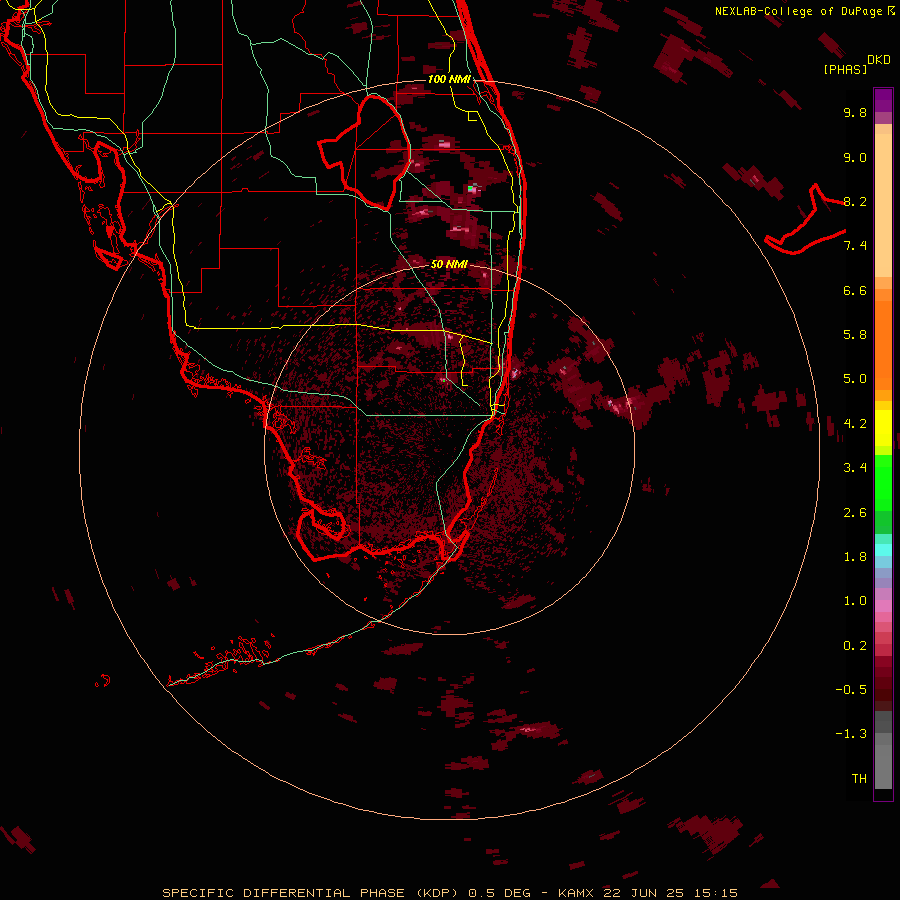Click the 22 JUN 25 15:15 timestamp

click(x=670, y=893)
